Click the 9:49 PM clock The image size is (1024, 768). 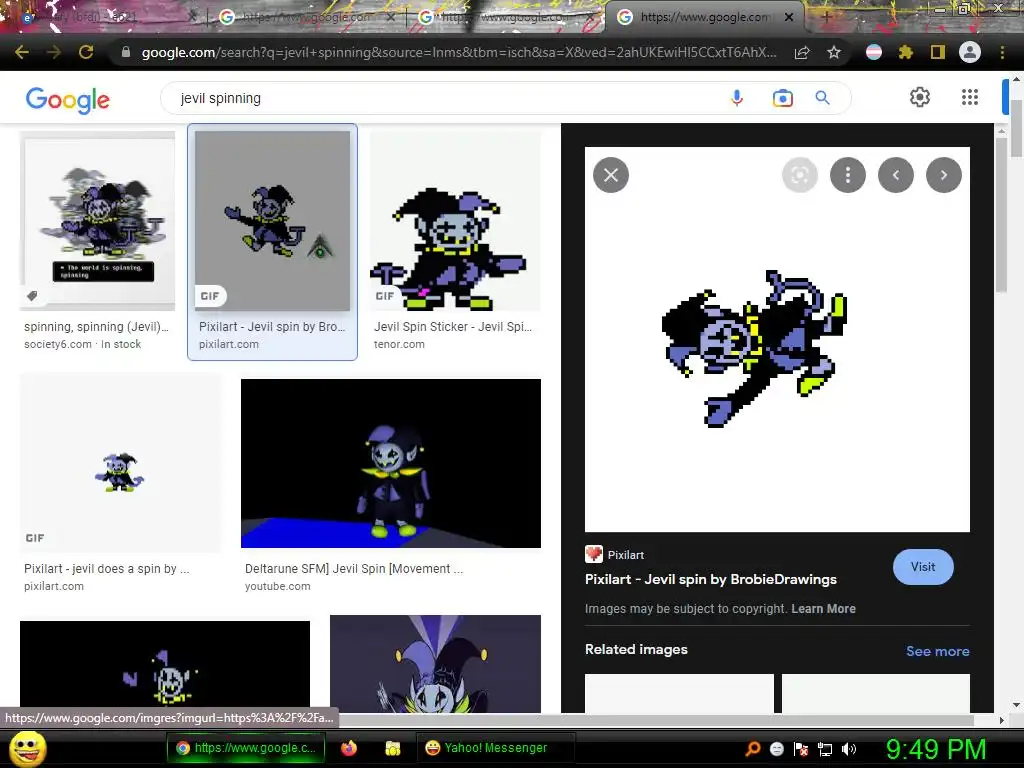(935, 749)
